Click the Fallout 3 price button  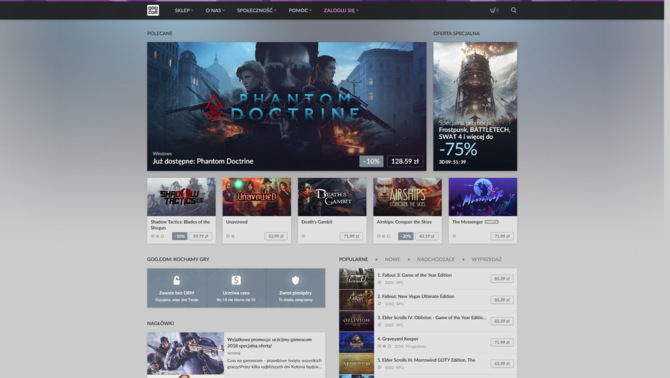click(x=502, y=278)
